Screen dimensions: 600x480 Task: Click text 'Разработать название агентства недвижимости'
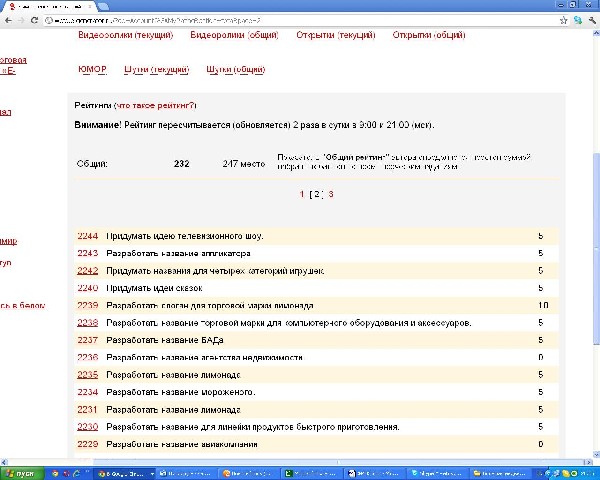coord(204,358)
